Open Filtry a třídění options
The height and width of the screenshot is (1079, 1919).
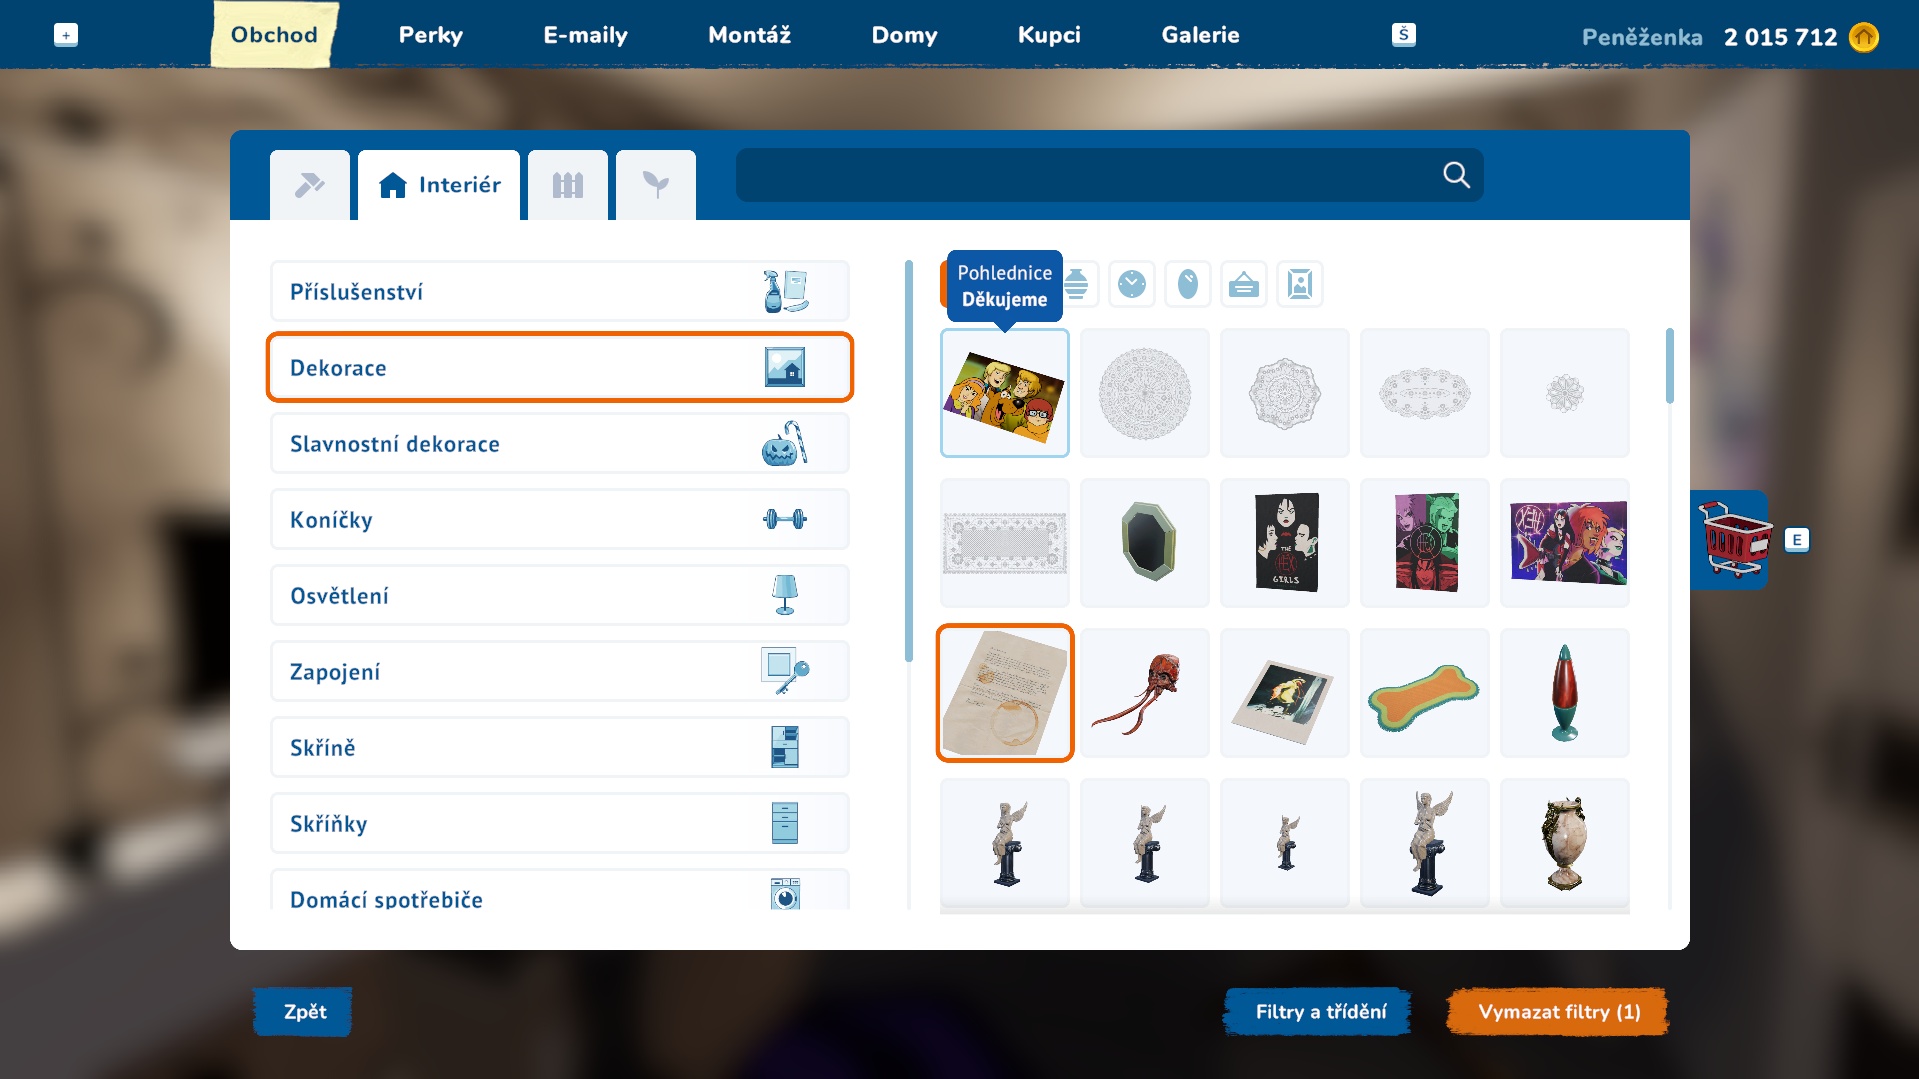point(1320,1012)
